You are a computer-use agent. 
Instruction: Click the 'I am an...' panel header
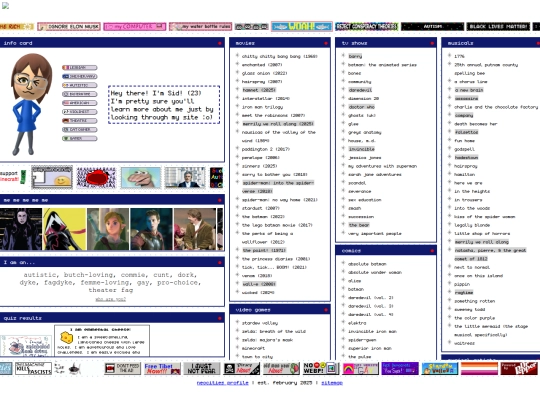[112, 262]
